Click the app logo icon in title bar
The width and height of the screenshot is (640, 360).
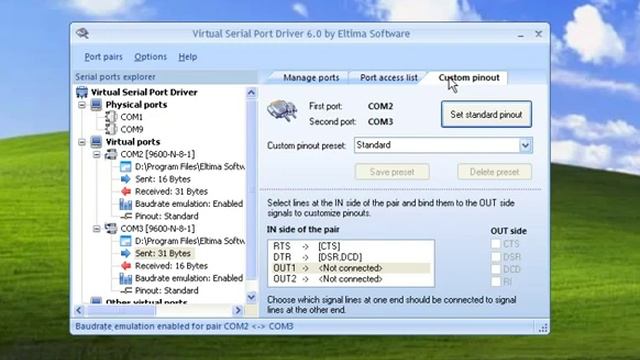[82, 33]
